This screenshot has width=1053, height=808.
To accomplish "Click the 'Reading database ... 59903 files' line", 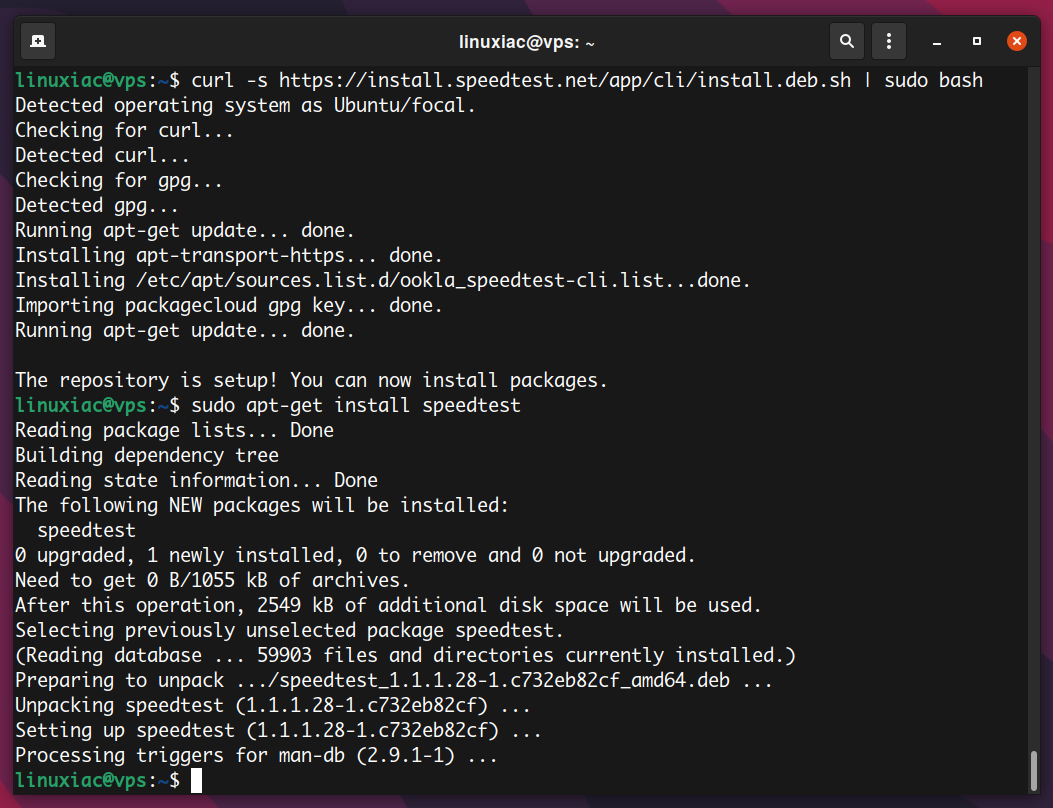I will (405, 656).
